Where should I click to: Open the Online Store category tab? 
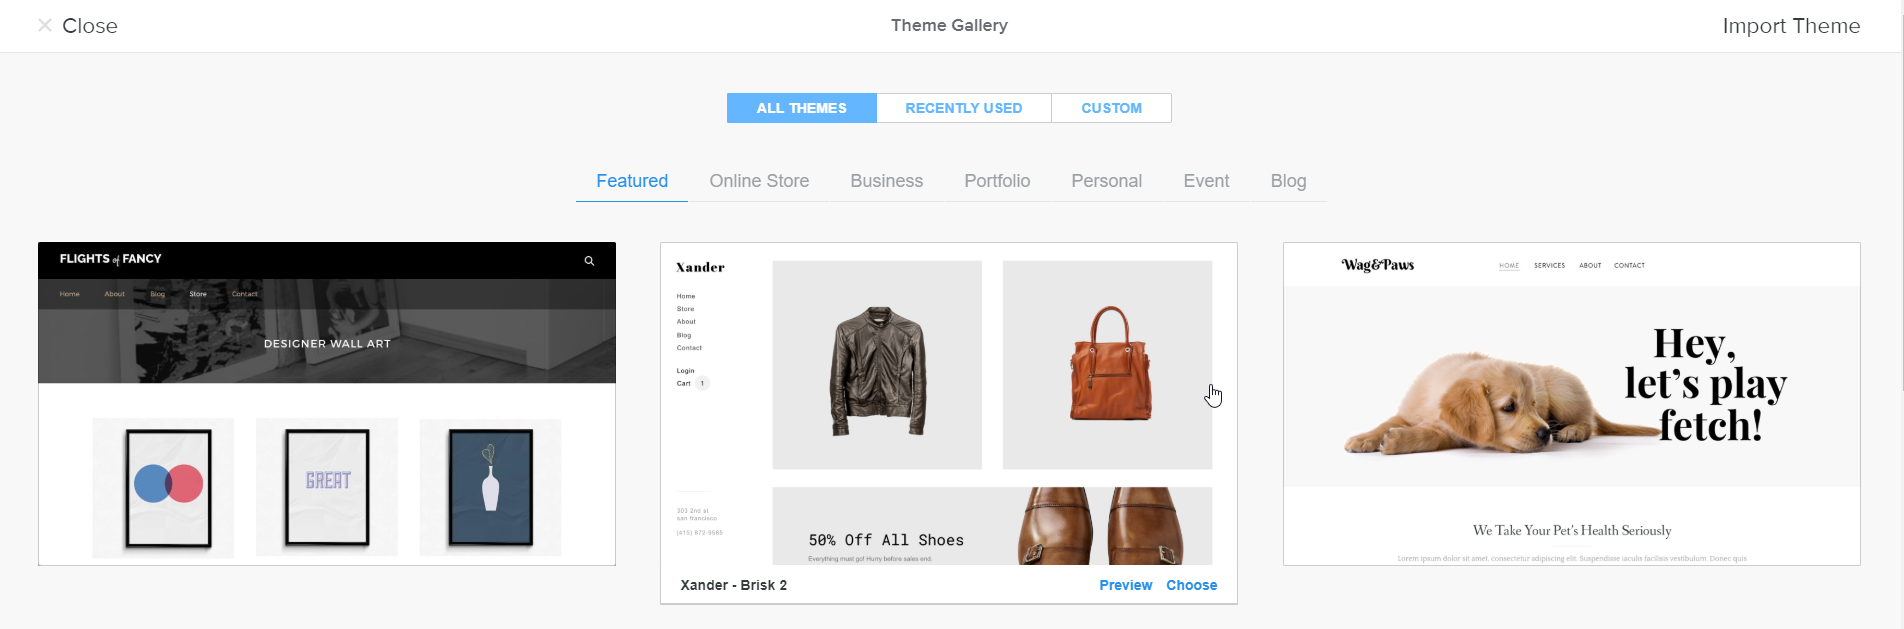(x=759, y=181)
